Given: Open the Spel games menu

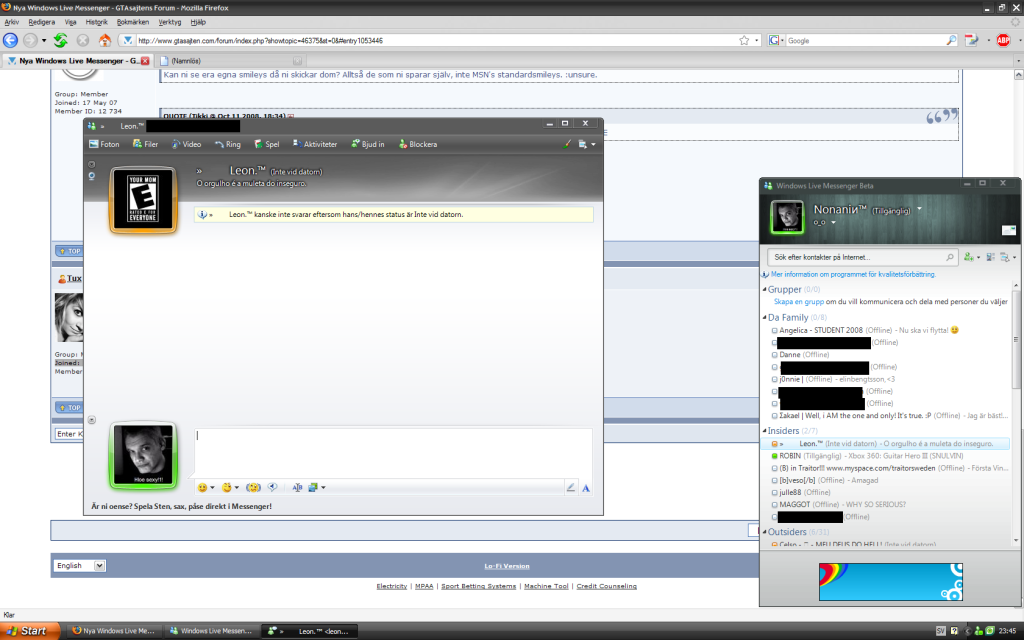Looking at the screenshot, I should pyautogui.click(x=266, y=144).
